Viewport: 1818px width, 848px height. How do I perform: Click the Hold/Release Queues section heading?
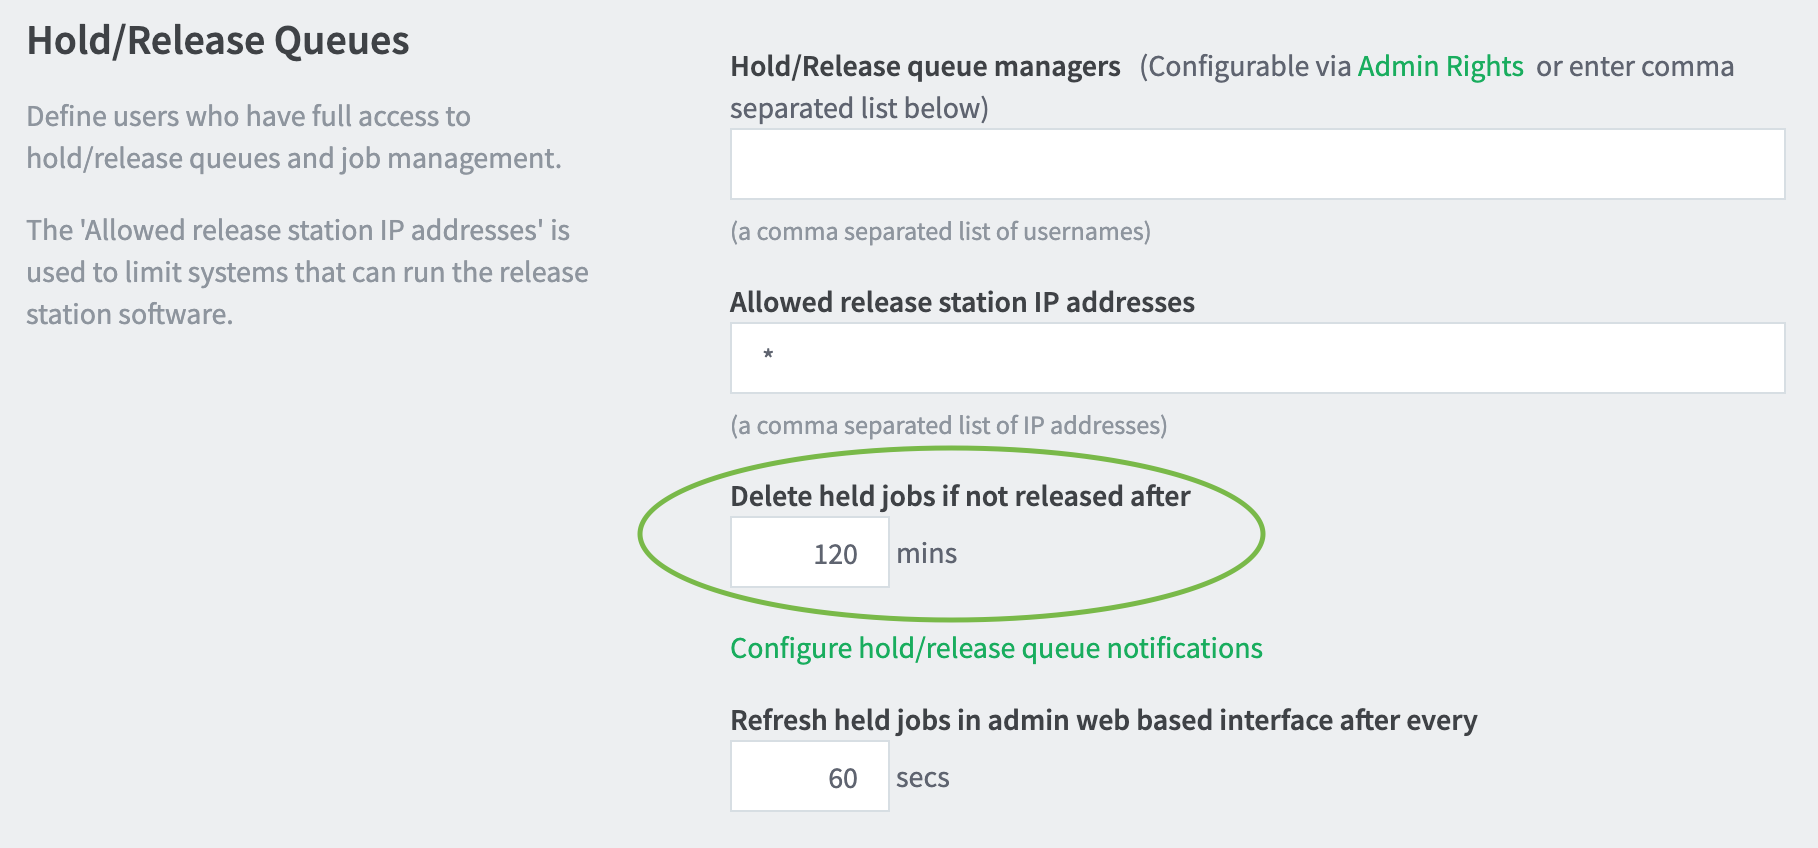tap(218, 41)
